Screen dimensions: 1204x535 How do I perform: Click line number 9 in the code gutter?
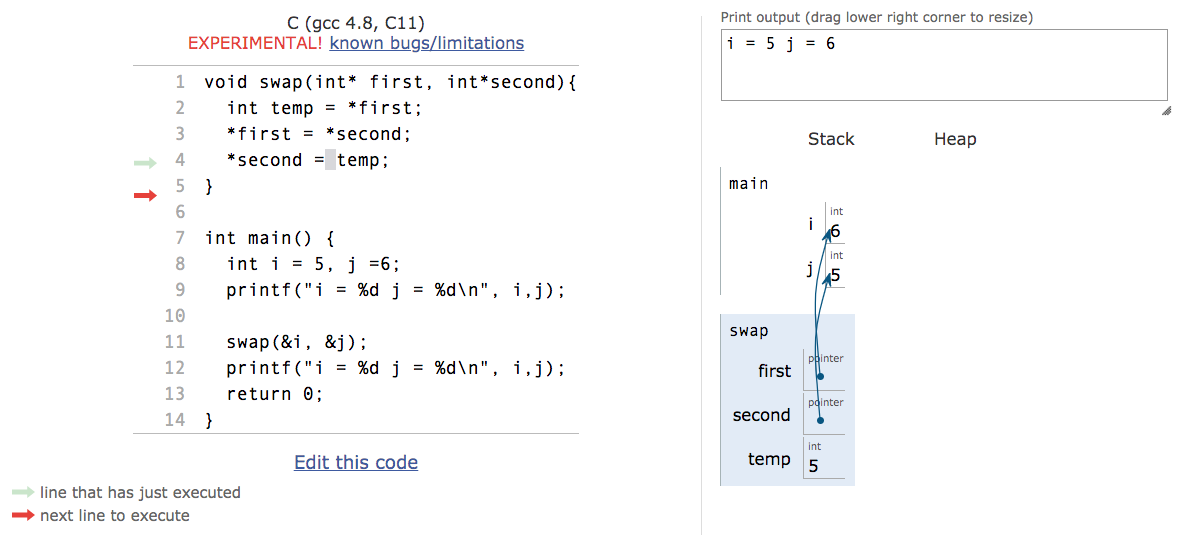(180, 290)
